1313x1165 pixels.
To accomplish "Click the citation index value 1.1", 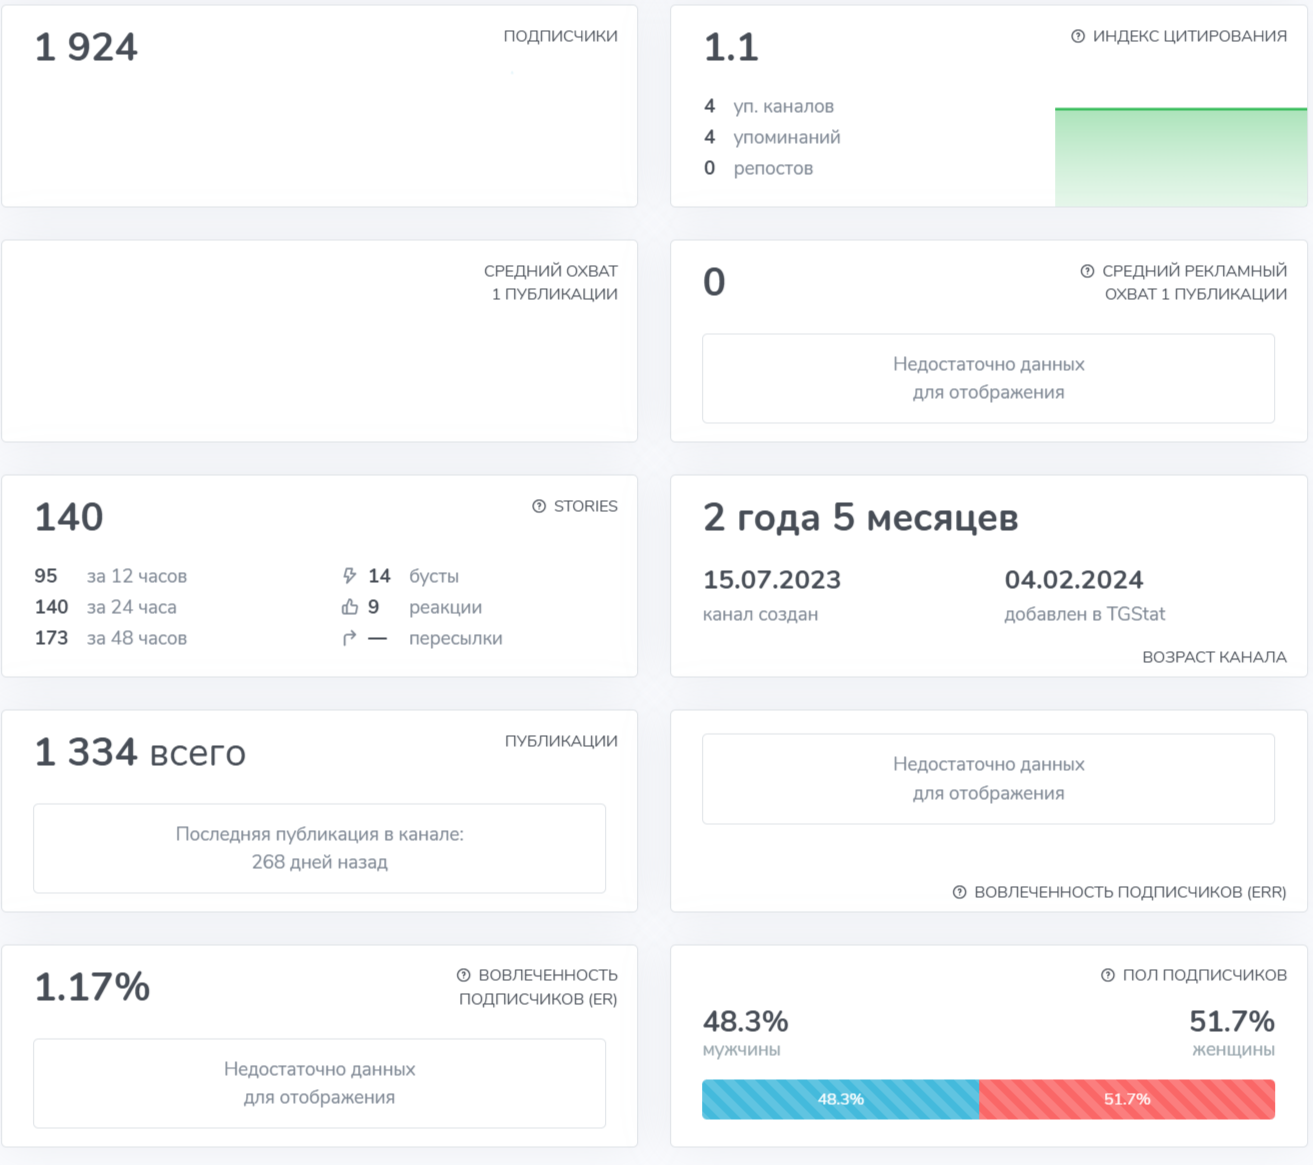I will pos(730,47).
